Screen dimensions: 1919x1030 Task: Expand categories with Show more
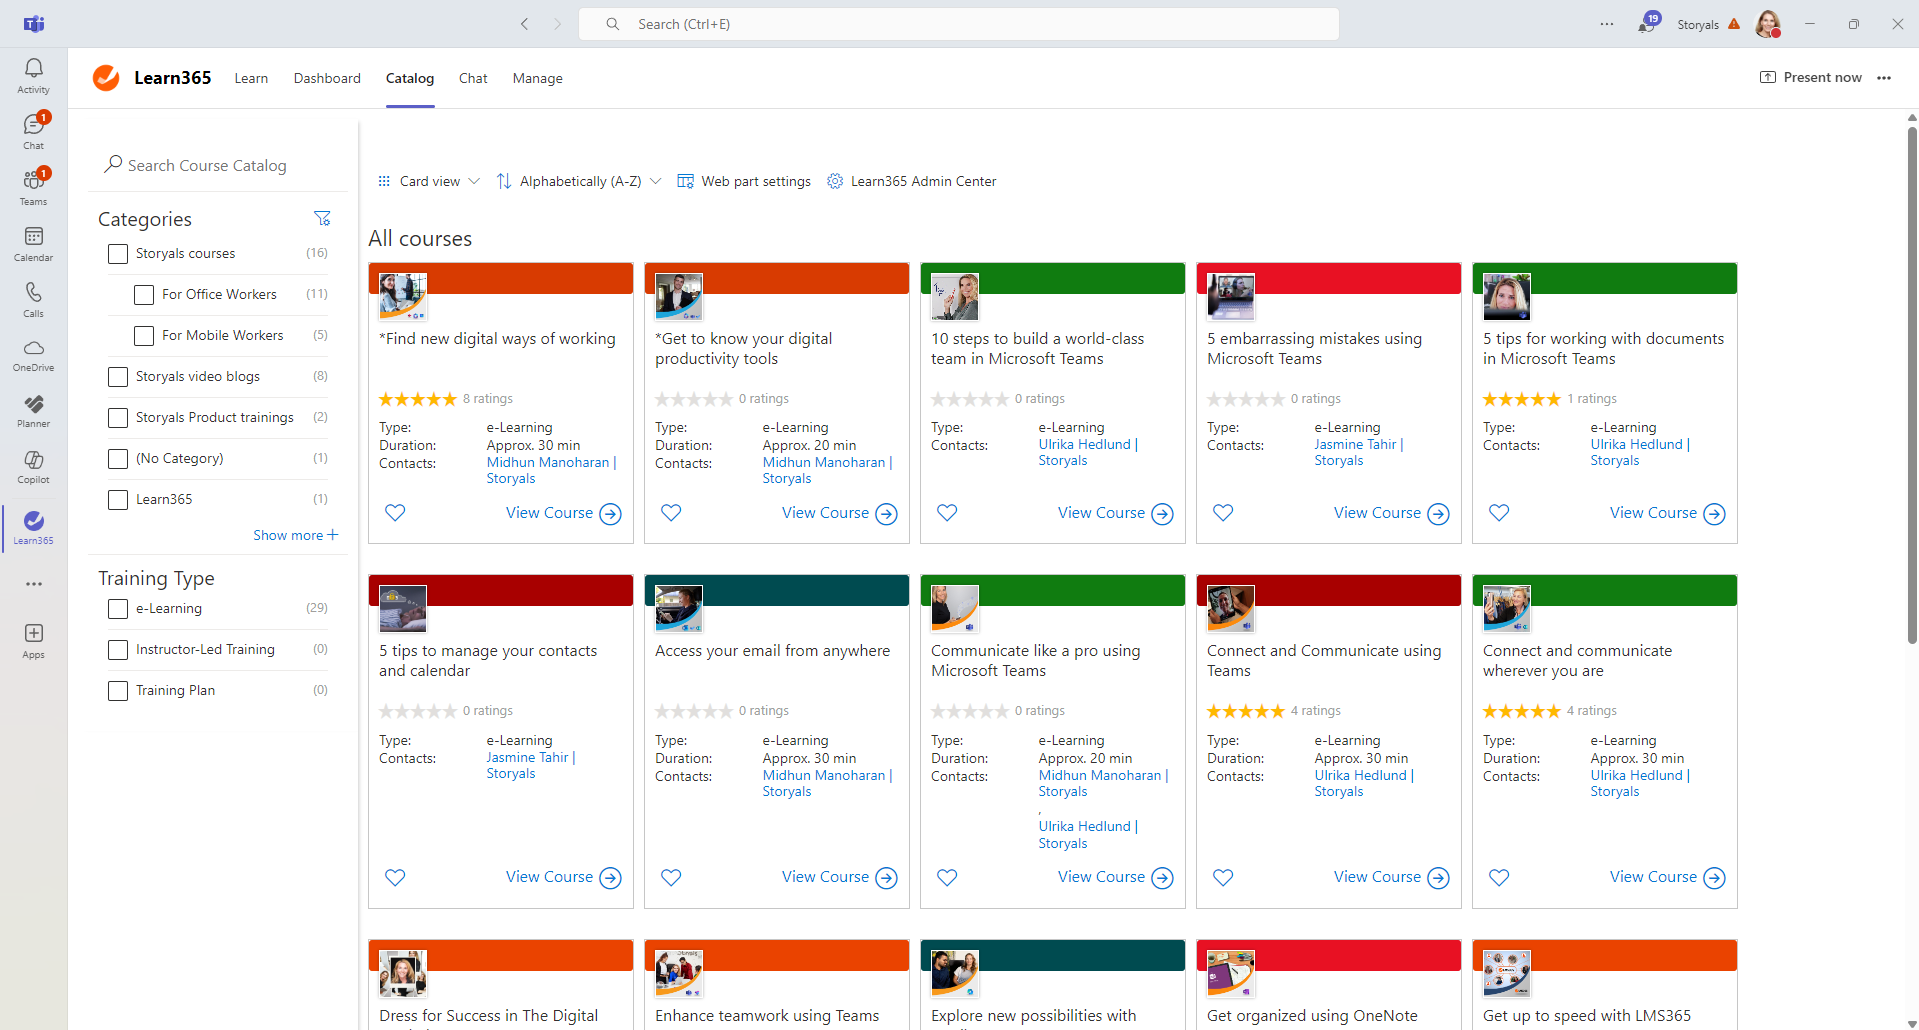pyautogui.click(x=296, y=535)
